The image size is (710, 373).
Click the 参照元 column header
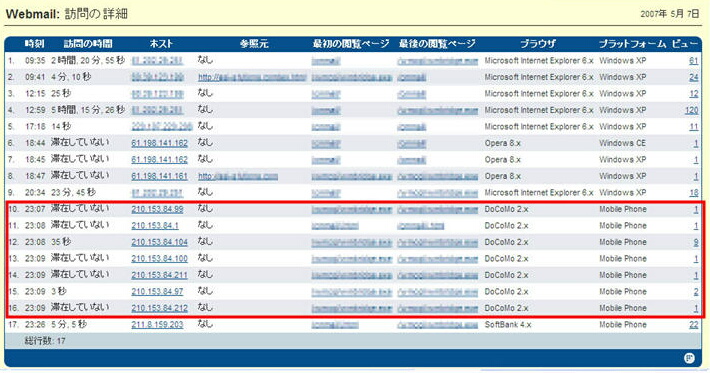pos(254,44)
